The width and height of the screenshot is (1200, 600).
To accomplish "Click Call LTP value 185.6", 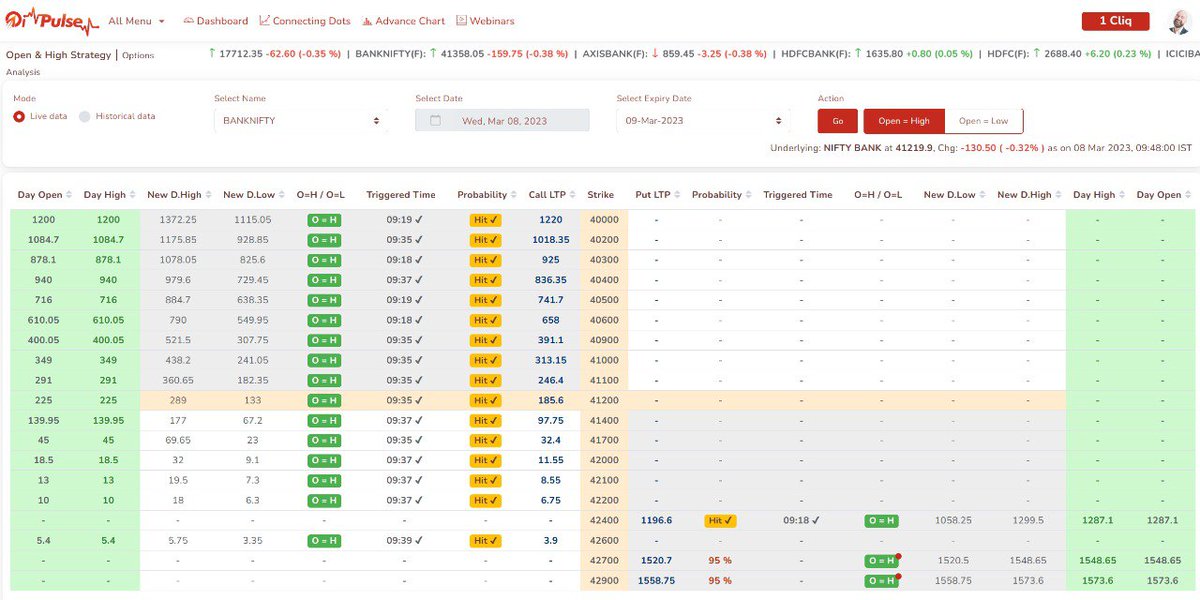I will [x=550, y=400].
